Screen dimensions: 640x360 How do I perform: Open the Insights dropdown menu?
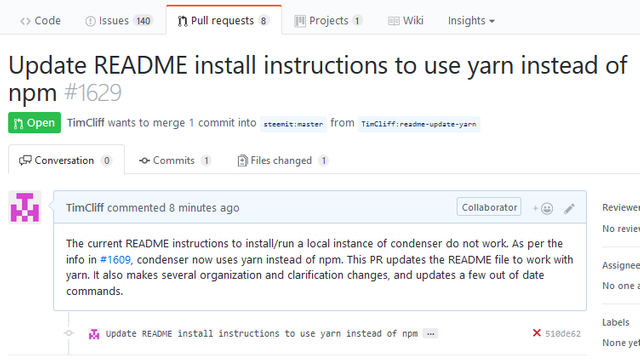(x=471, y=20)
